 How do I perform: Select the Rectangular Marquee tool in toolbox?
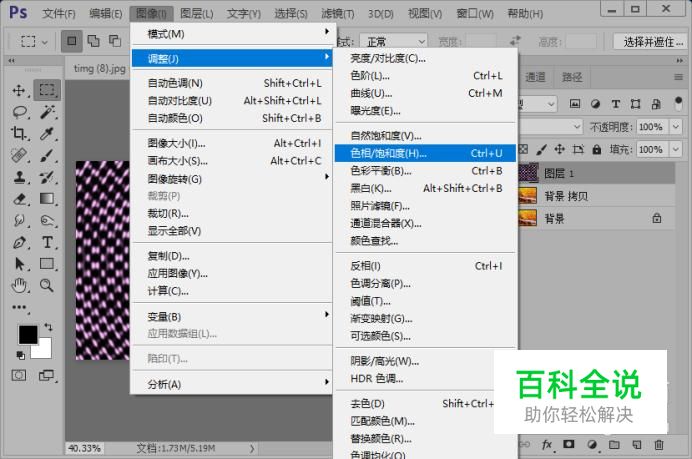(47, 90)
